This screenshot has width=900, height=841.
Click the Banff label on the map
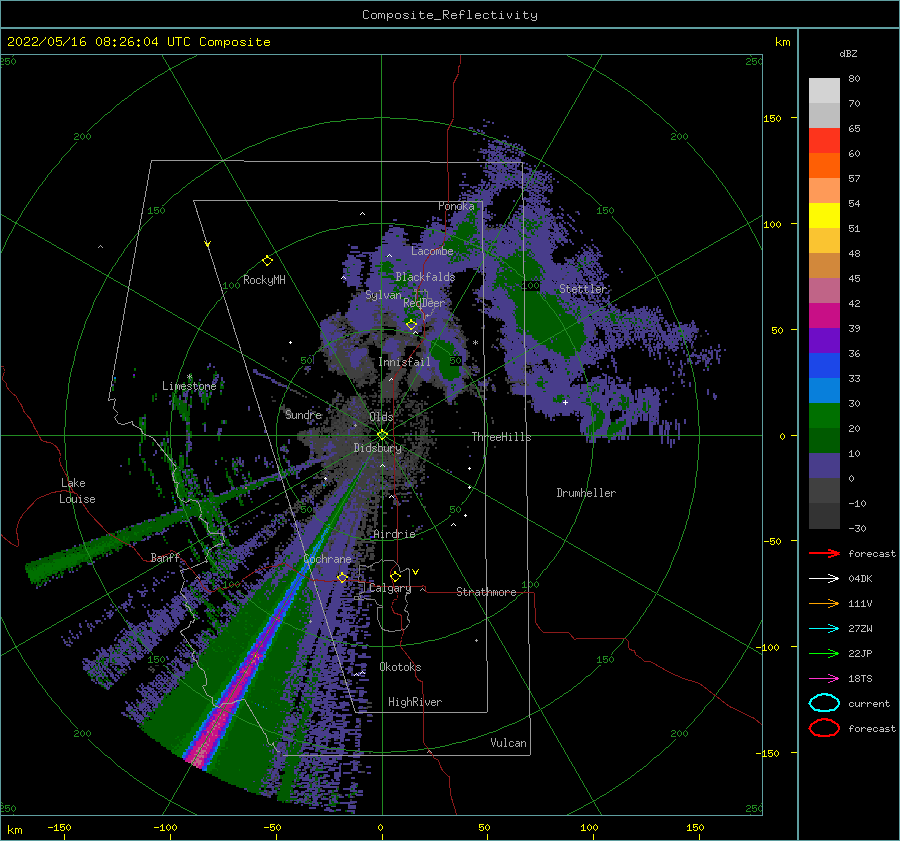tap(165, 557)
